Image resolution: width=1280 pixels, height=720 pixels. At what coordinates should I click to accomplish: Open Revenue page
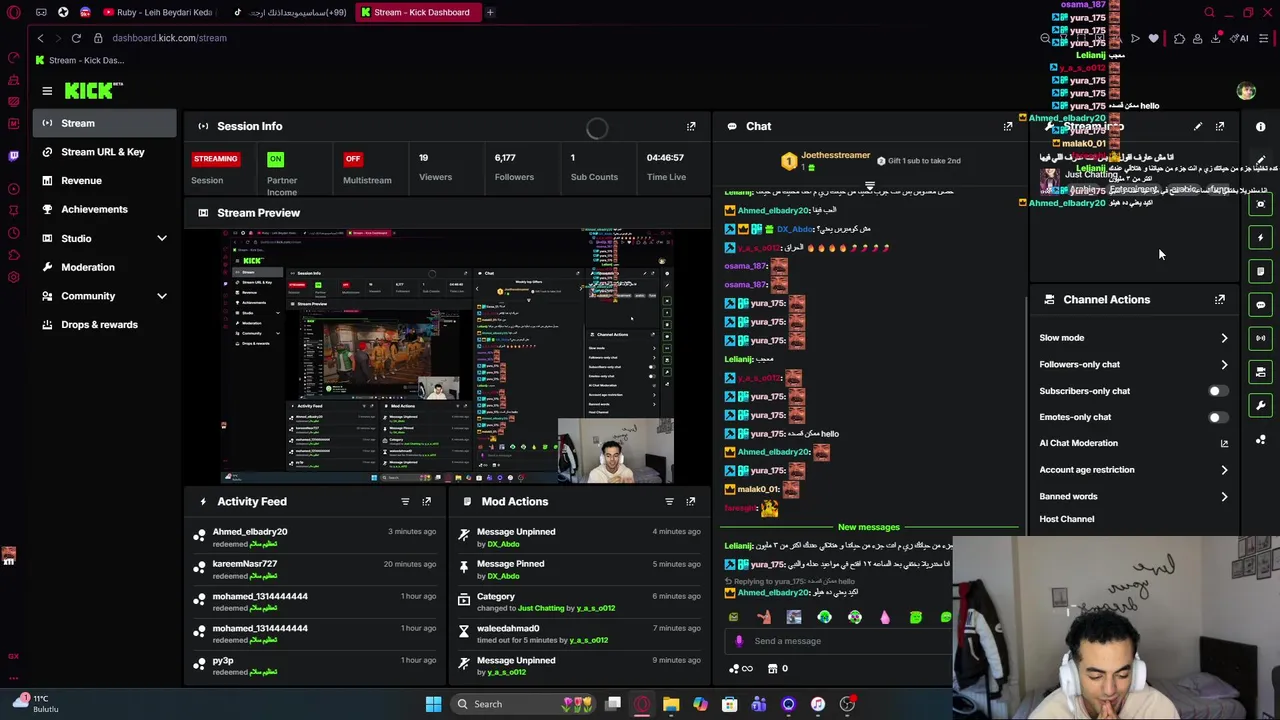(105, 181)
